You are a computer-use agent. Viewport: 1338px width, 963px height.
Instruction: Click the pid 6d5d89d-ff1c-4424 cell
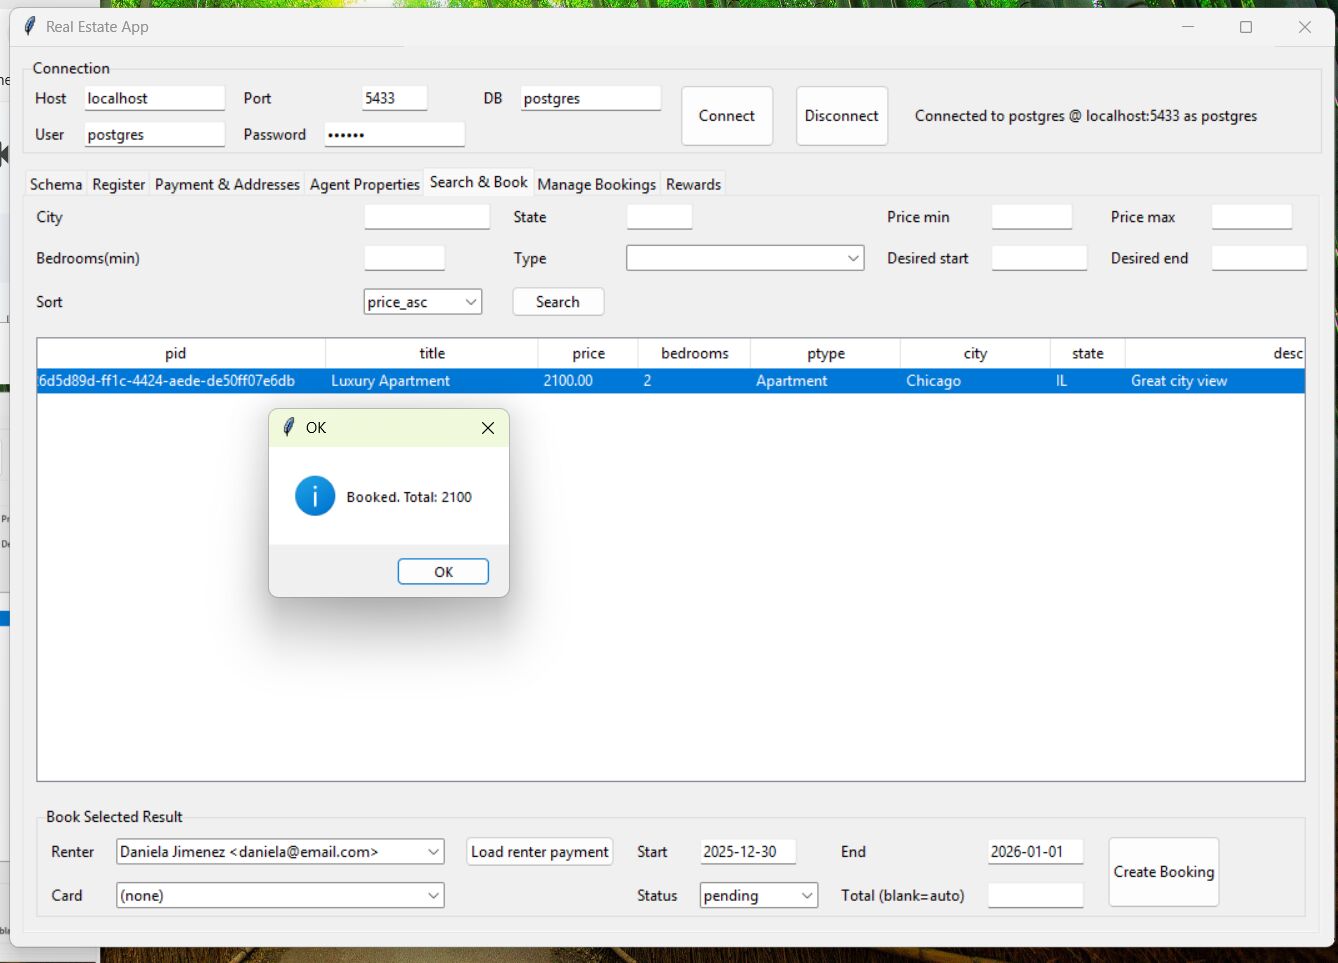pos(181,381)
